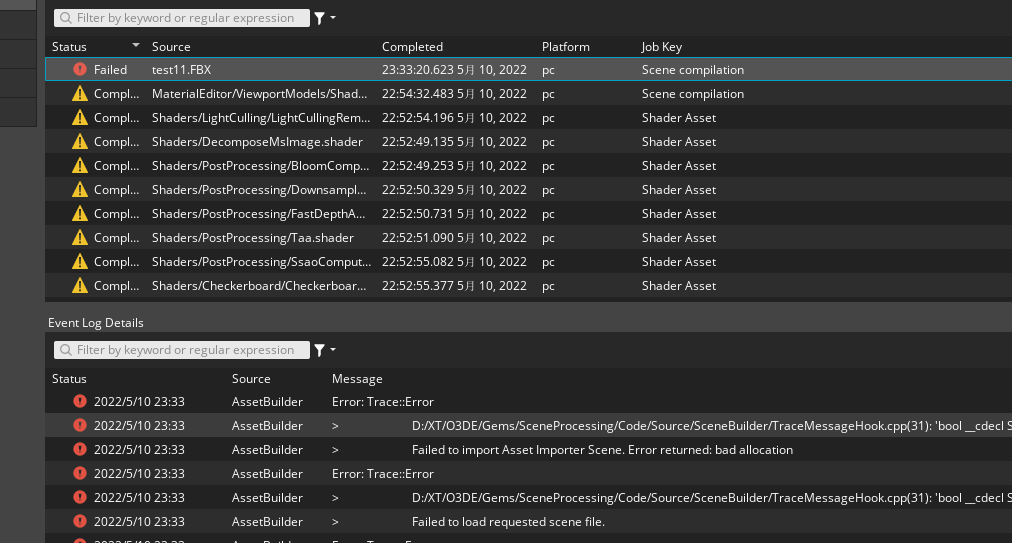
Task: Click Source column header in Event Log
Action: (251, 378)
